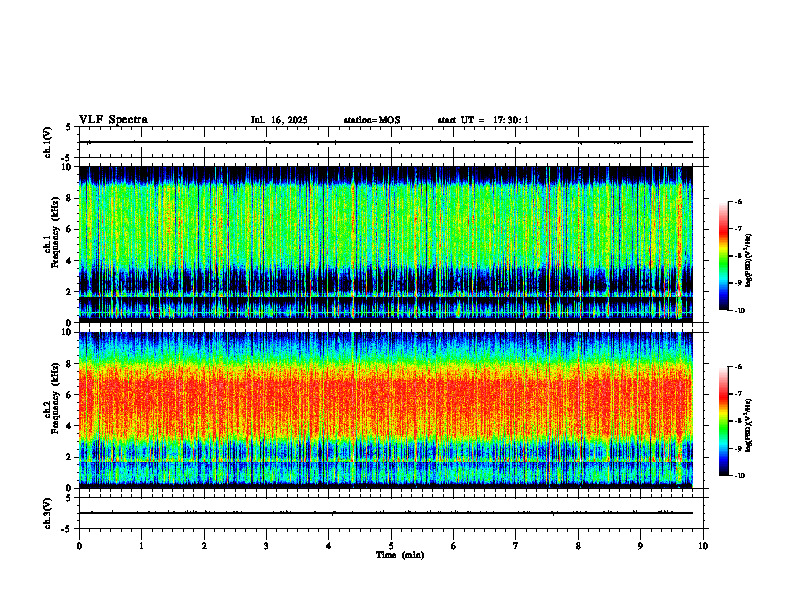Click the ch.1 spectrogram color bar
The height and width of the screenshot is (612, 792).
[x=723, y=256]
